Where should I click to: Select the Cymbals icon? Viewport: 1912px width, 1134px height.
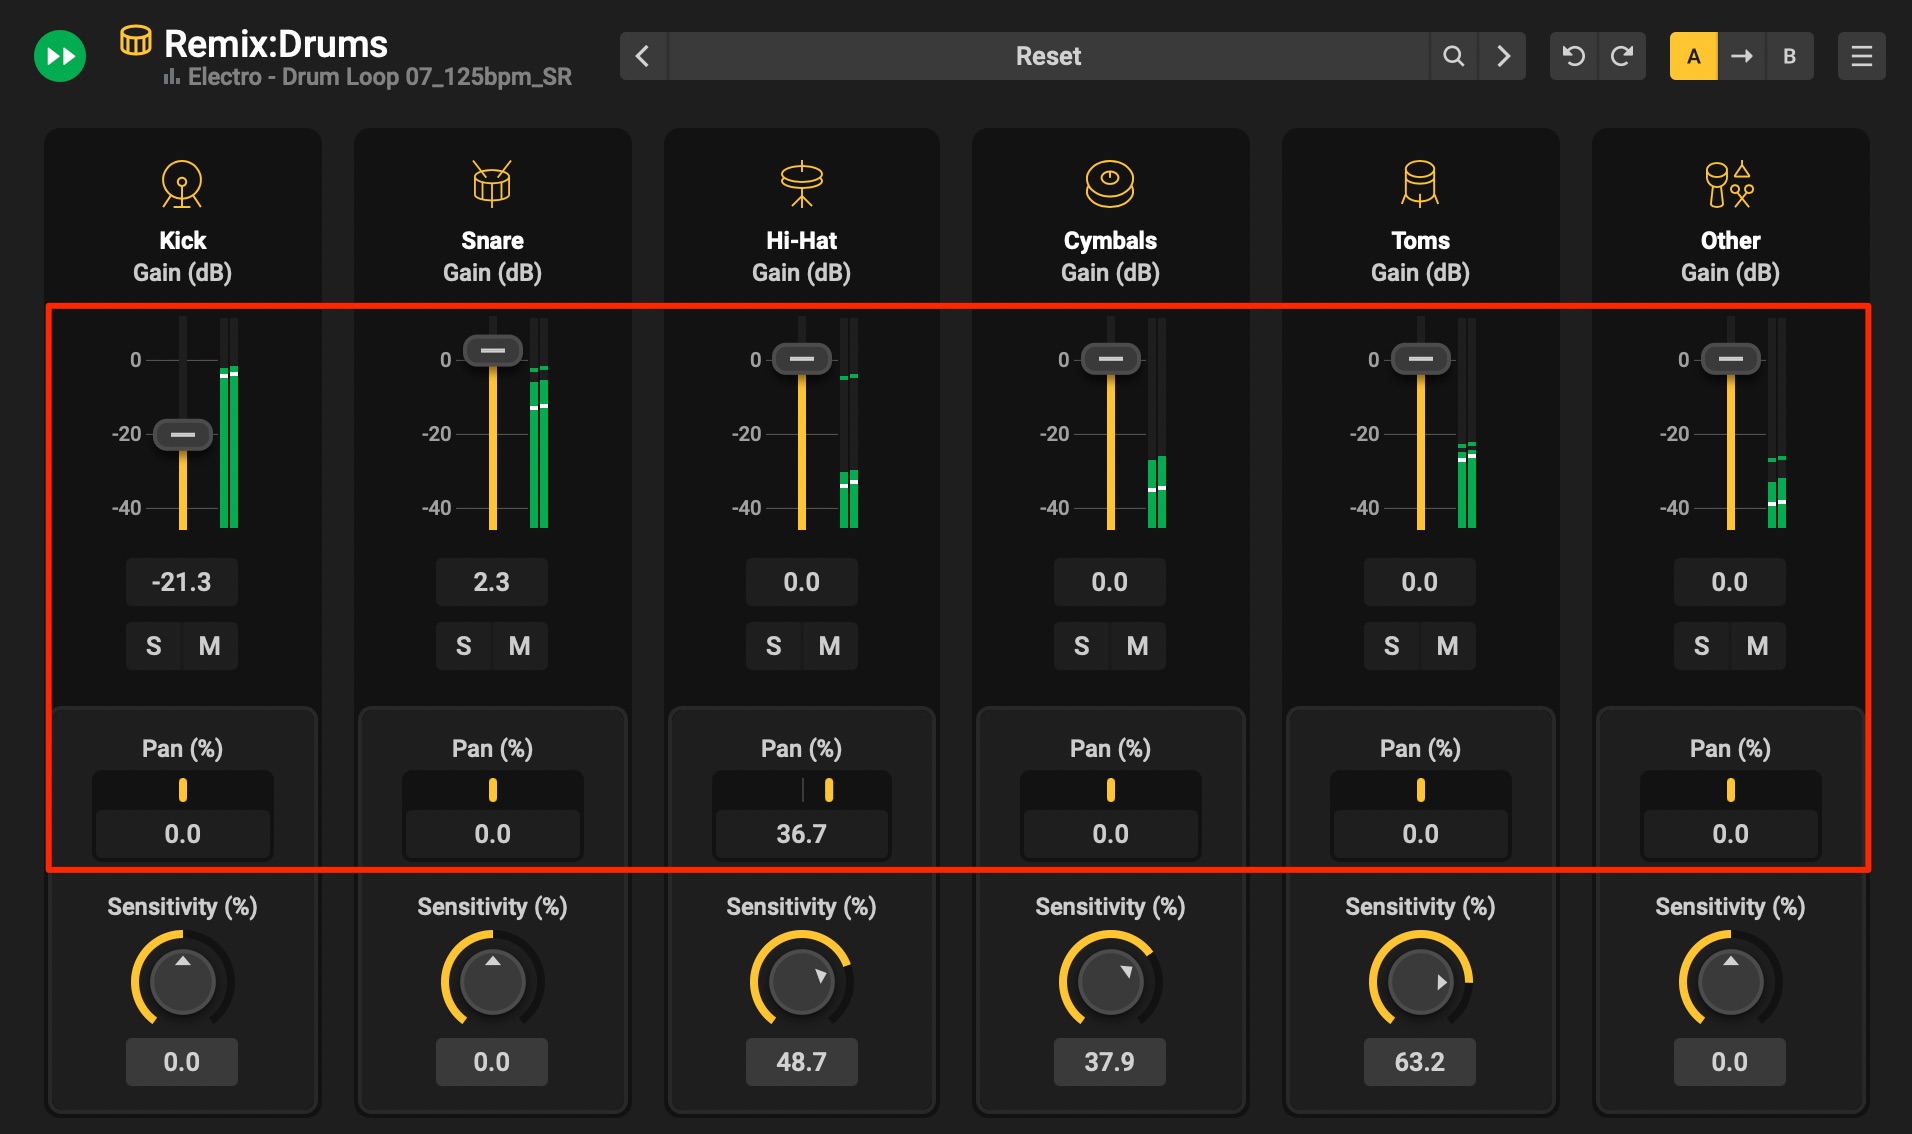click(1110, 184)
